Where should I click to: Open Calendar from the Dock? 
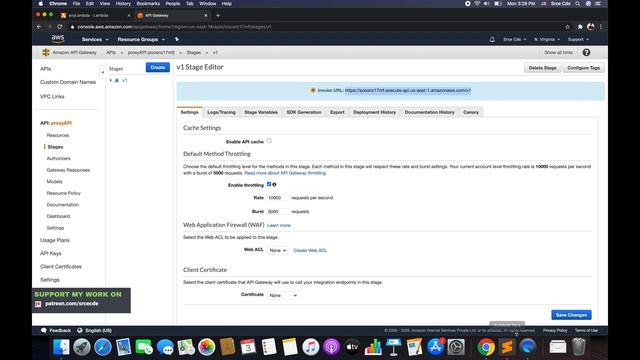(248, 347)
